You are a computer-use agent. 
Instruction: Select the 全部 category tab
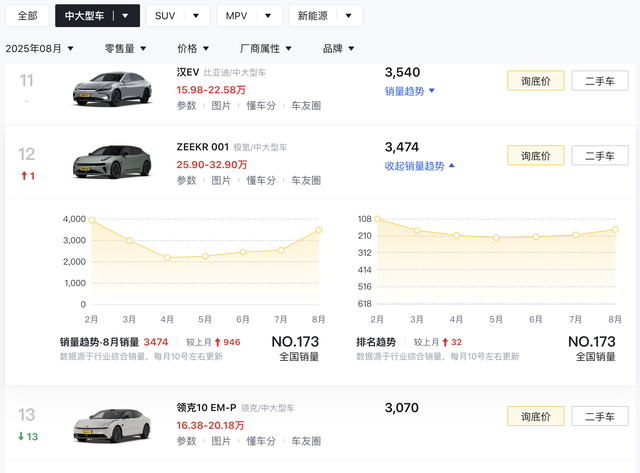pyautogui.click(x=27, y=16)
